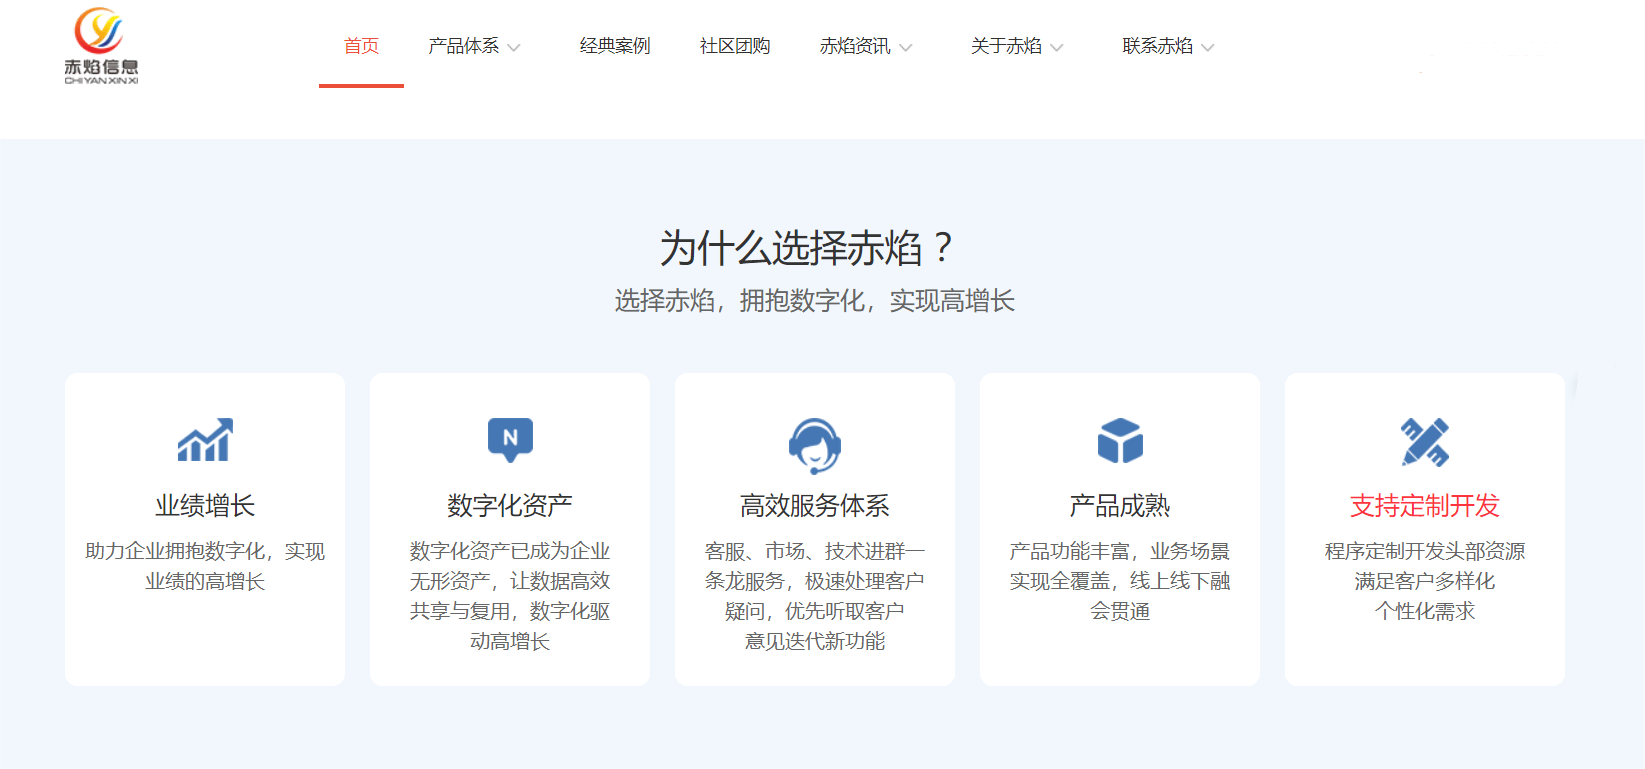Click the 产品成熟 cube box icon
This screenshot has width=1645, height=769.
1120,441
